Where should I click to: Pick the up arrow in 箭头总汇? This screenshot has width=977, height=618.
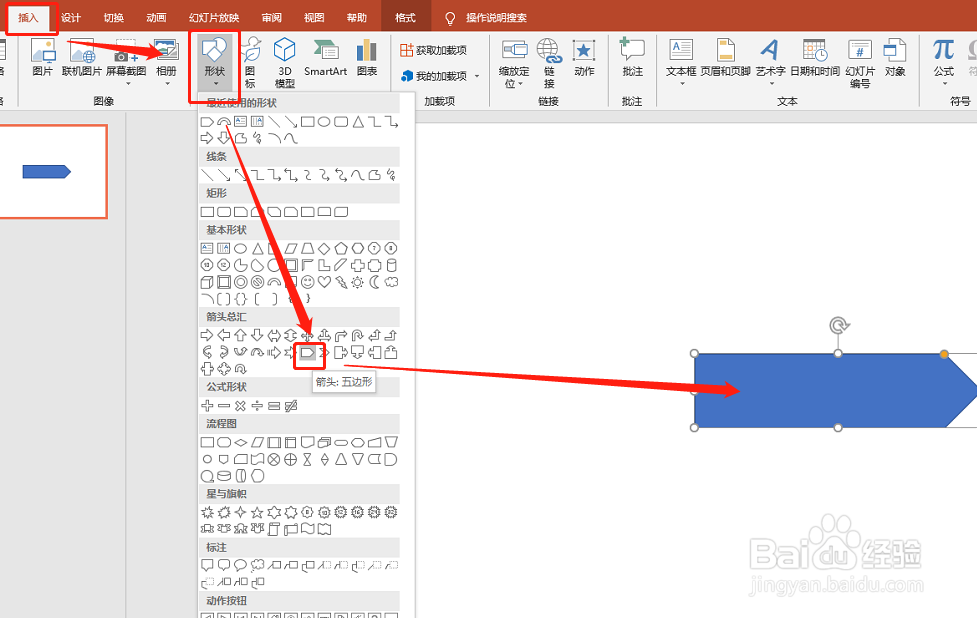tap(241, 335)
